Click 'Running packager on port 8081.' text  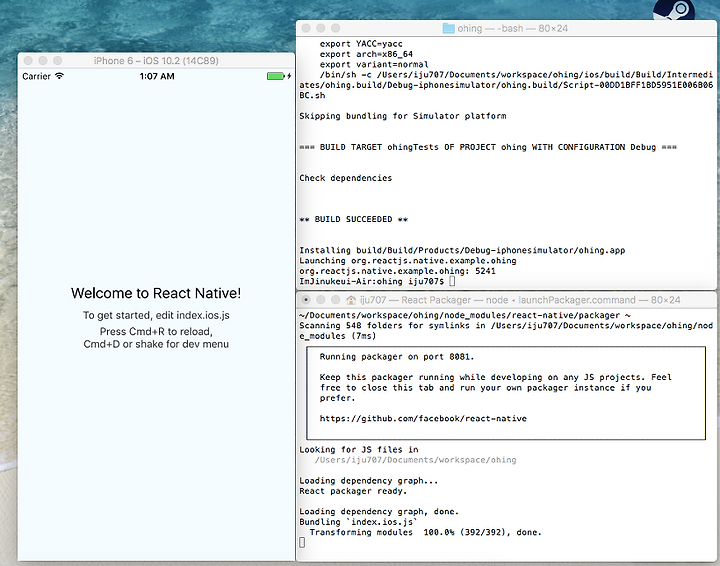click(x=397, y=357)
